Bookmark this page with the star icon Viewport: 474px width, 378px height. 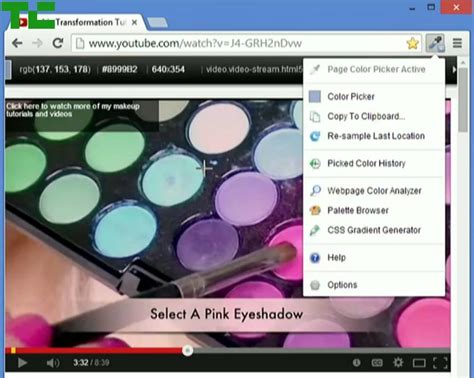coord(412,43)
